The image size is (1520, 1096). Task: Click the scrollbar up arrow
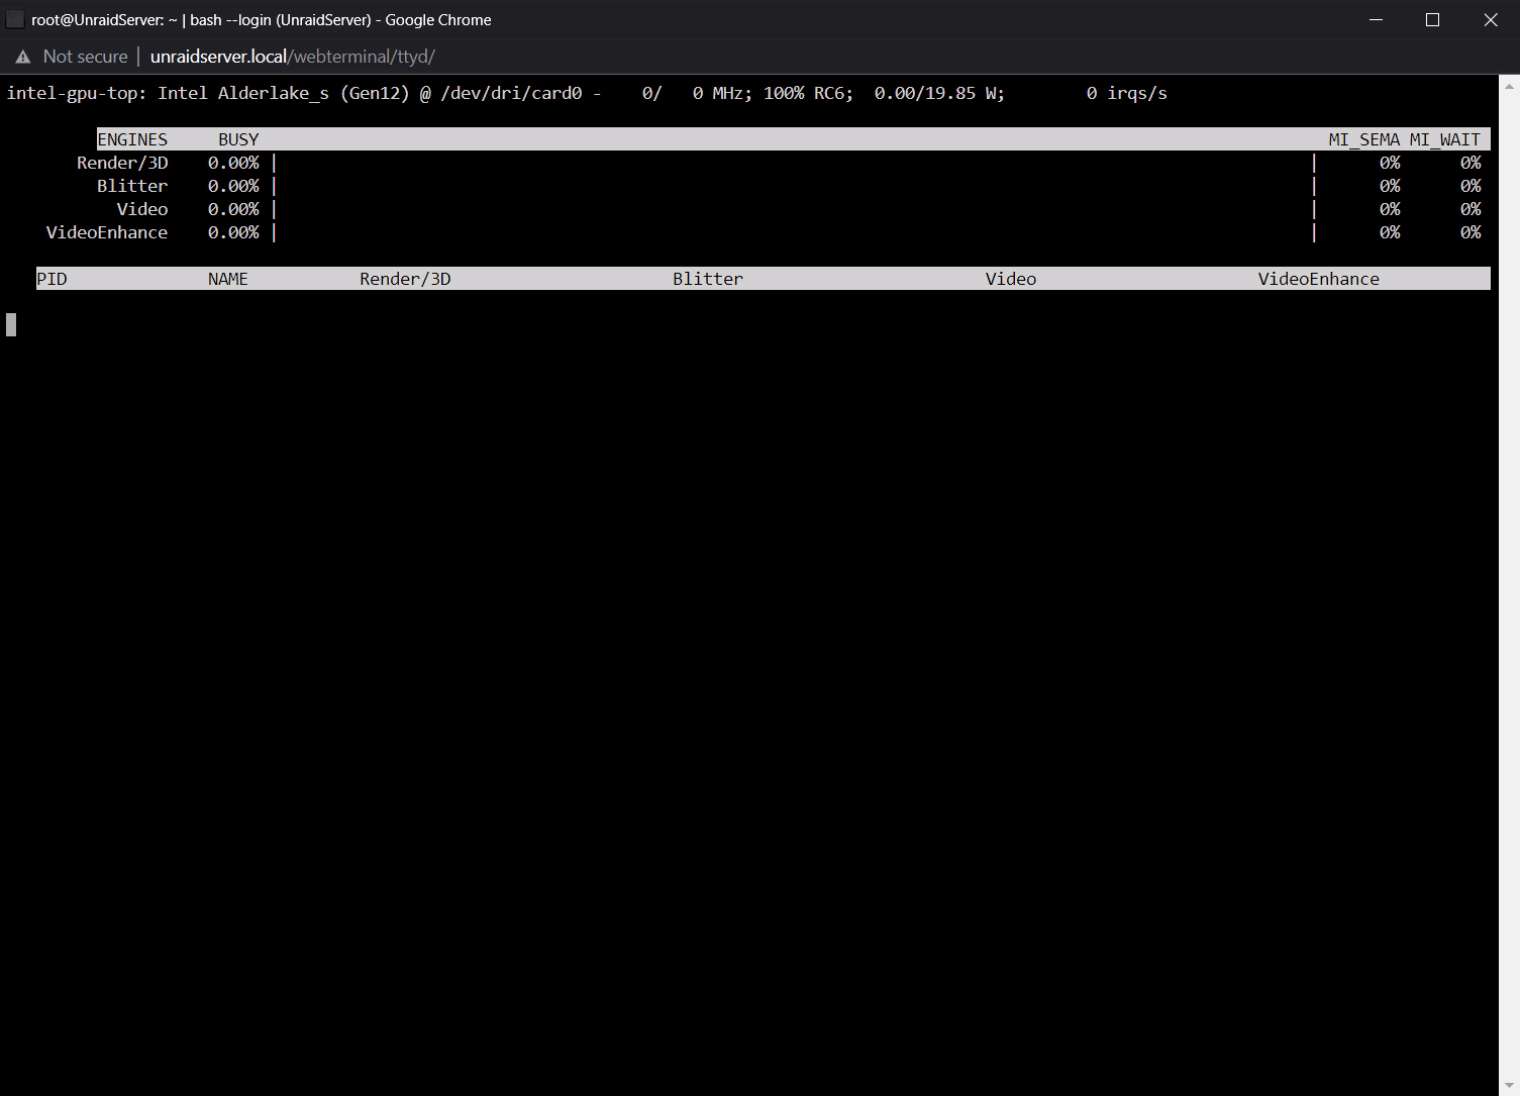click(1510, 88)
